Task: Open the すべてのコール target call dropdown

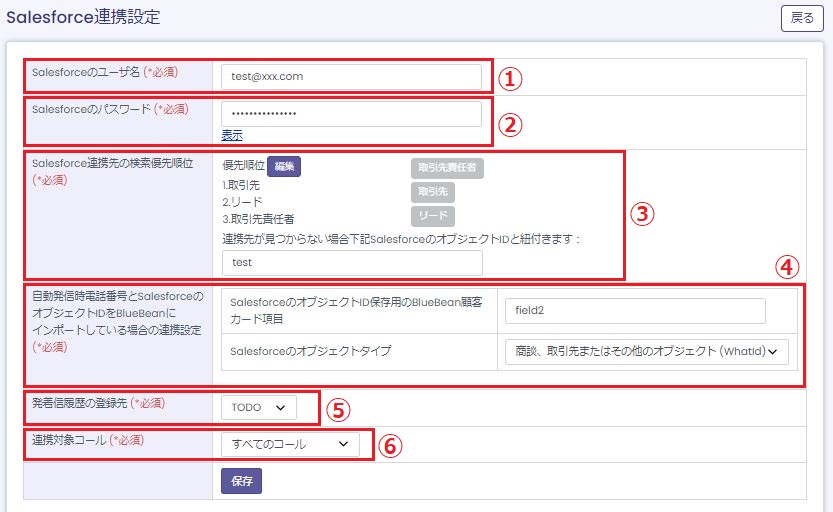Action: tap(290, 444)
